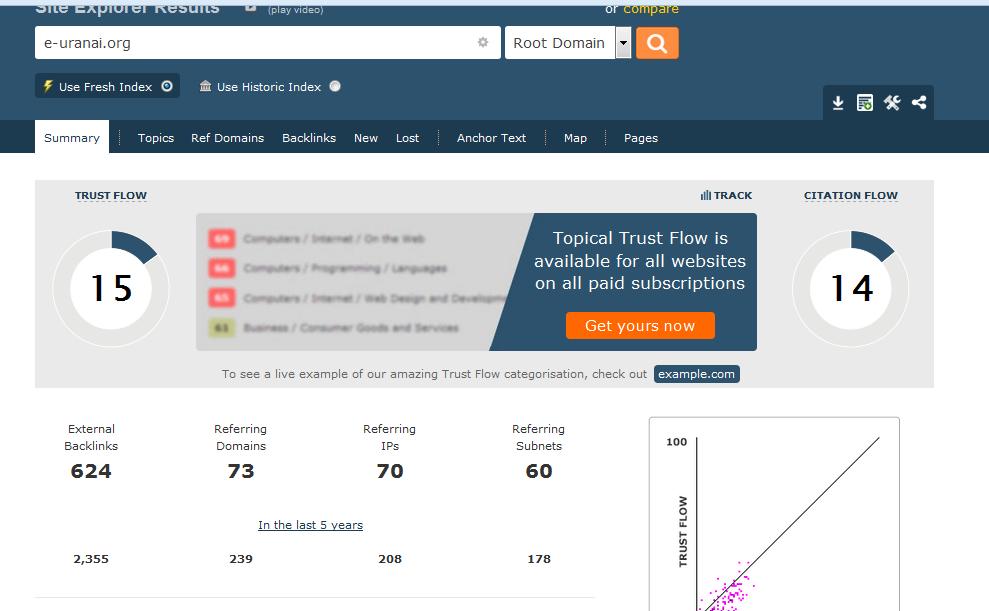Click the (play video) link
This screenshot has width=989, height=611.
tap(295, 10)
